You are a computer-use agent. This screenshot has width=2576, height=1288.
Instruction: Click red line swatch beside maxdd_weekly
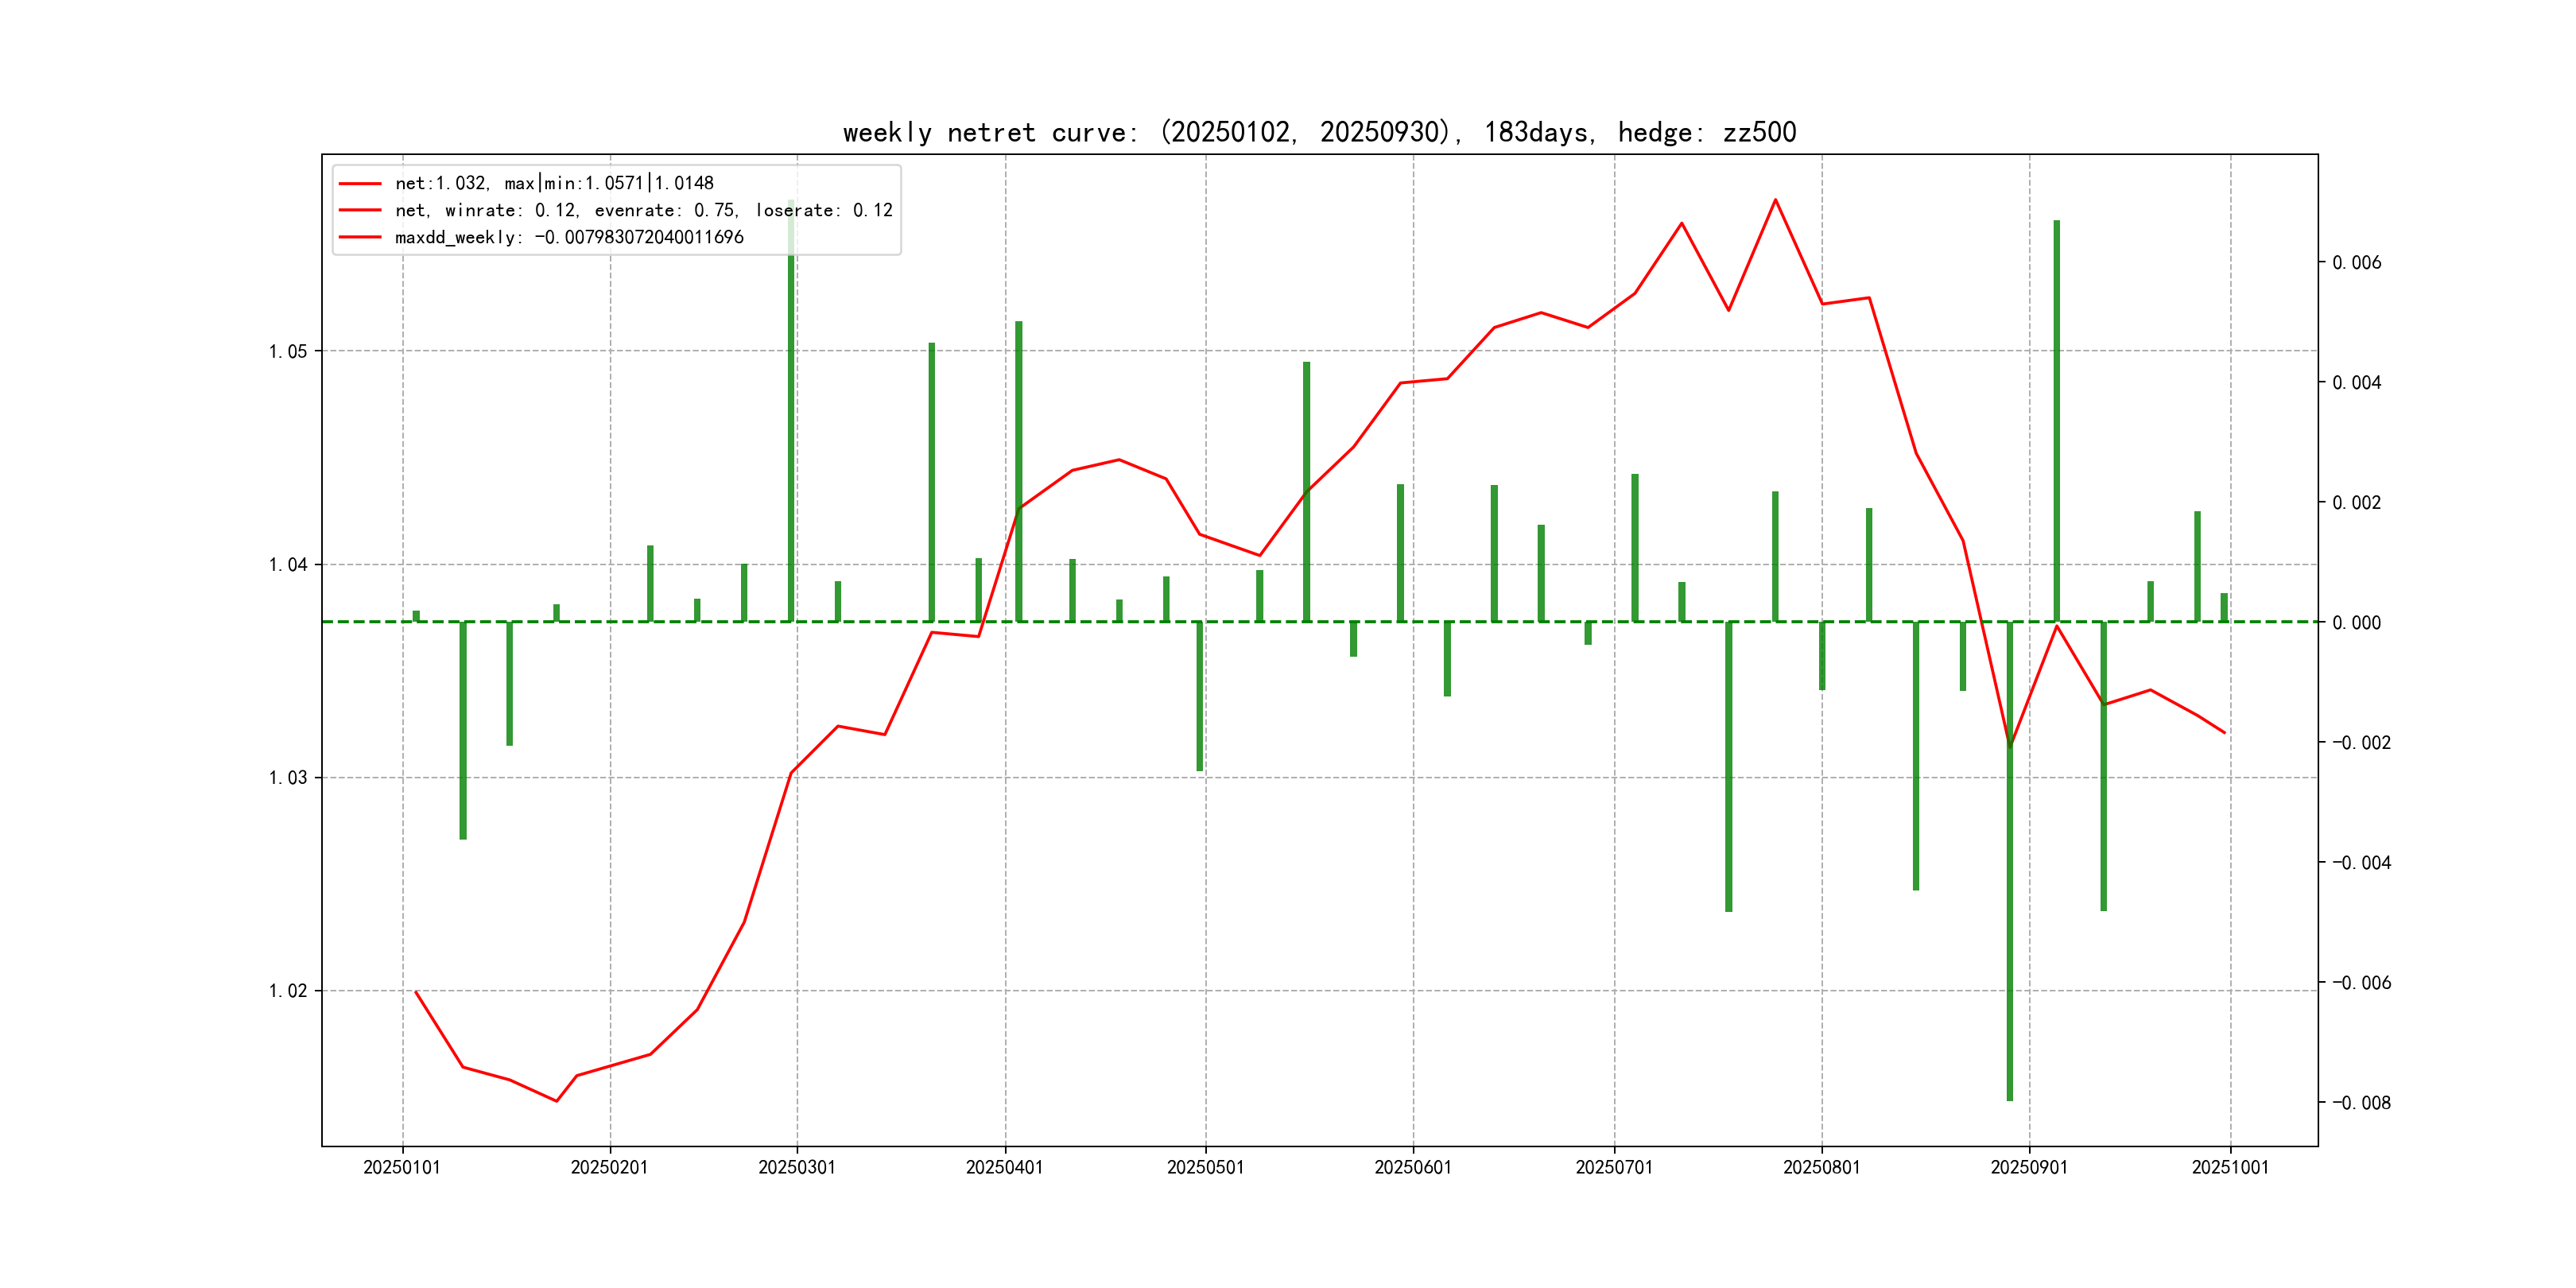point(360,237)
